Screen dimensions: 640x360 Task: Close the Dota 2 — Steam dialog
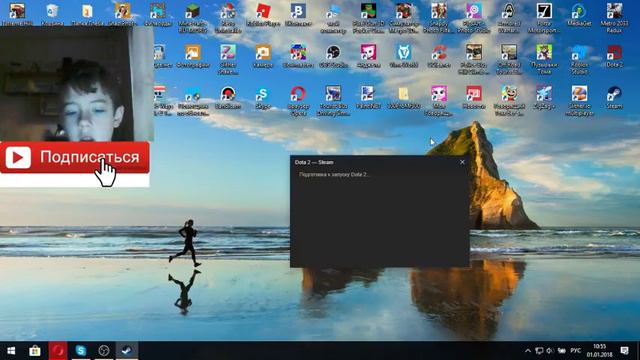click(462, 162)
